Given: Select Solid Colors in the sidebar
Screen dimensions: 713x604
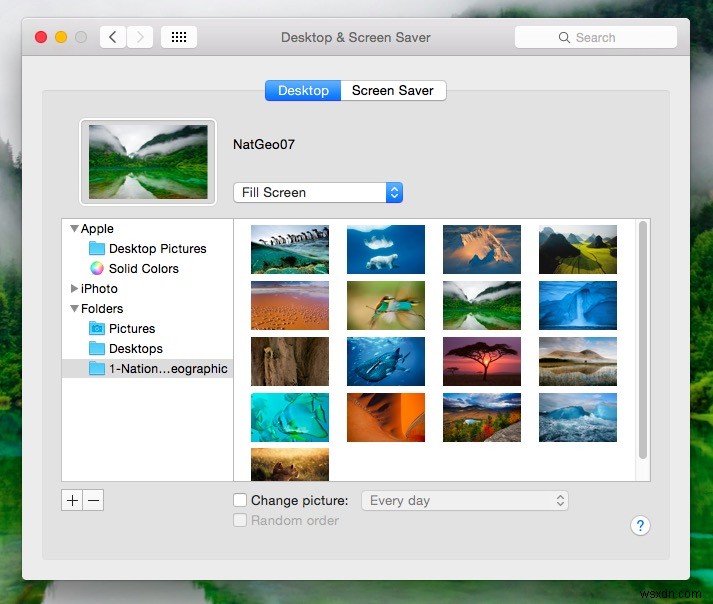Looking at the screenshot, I should point(147,268).
